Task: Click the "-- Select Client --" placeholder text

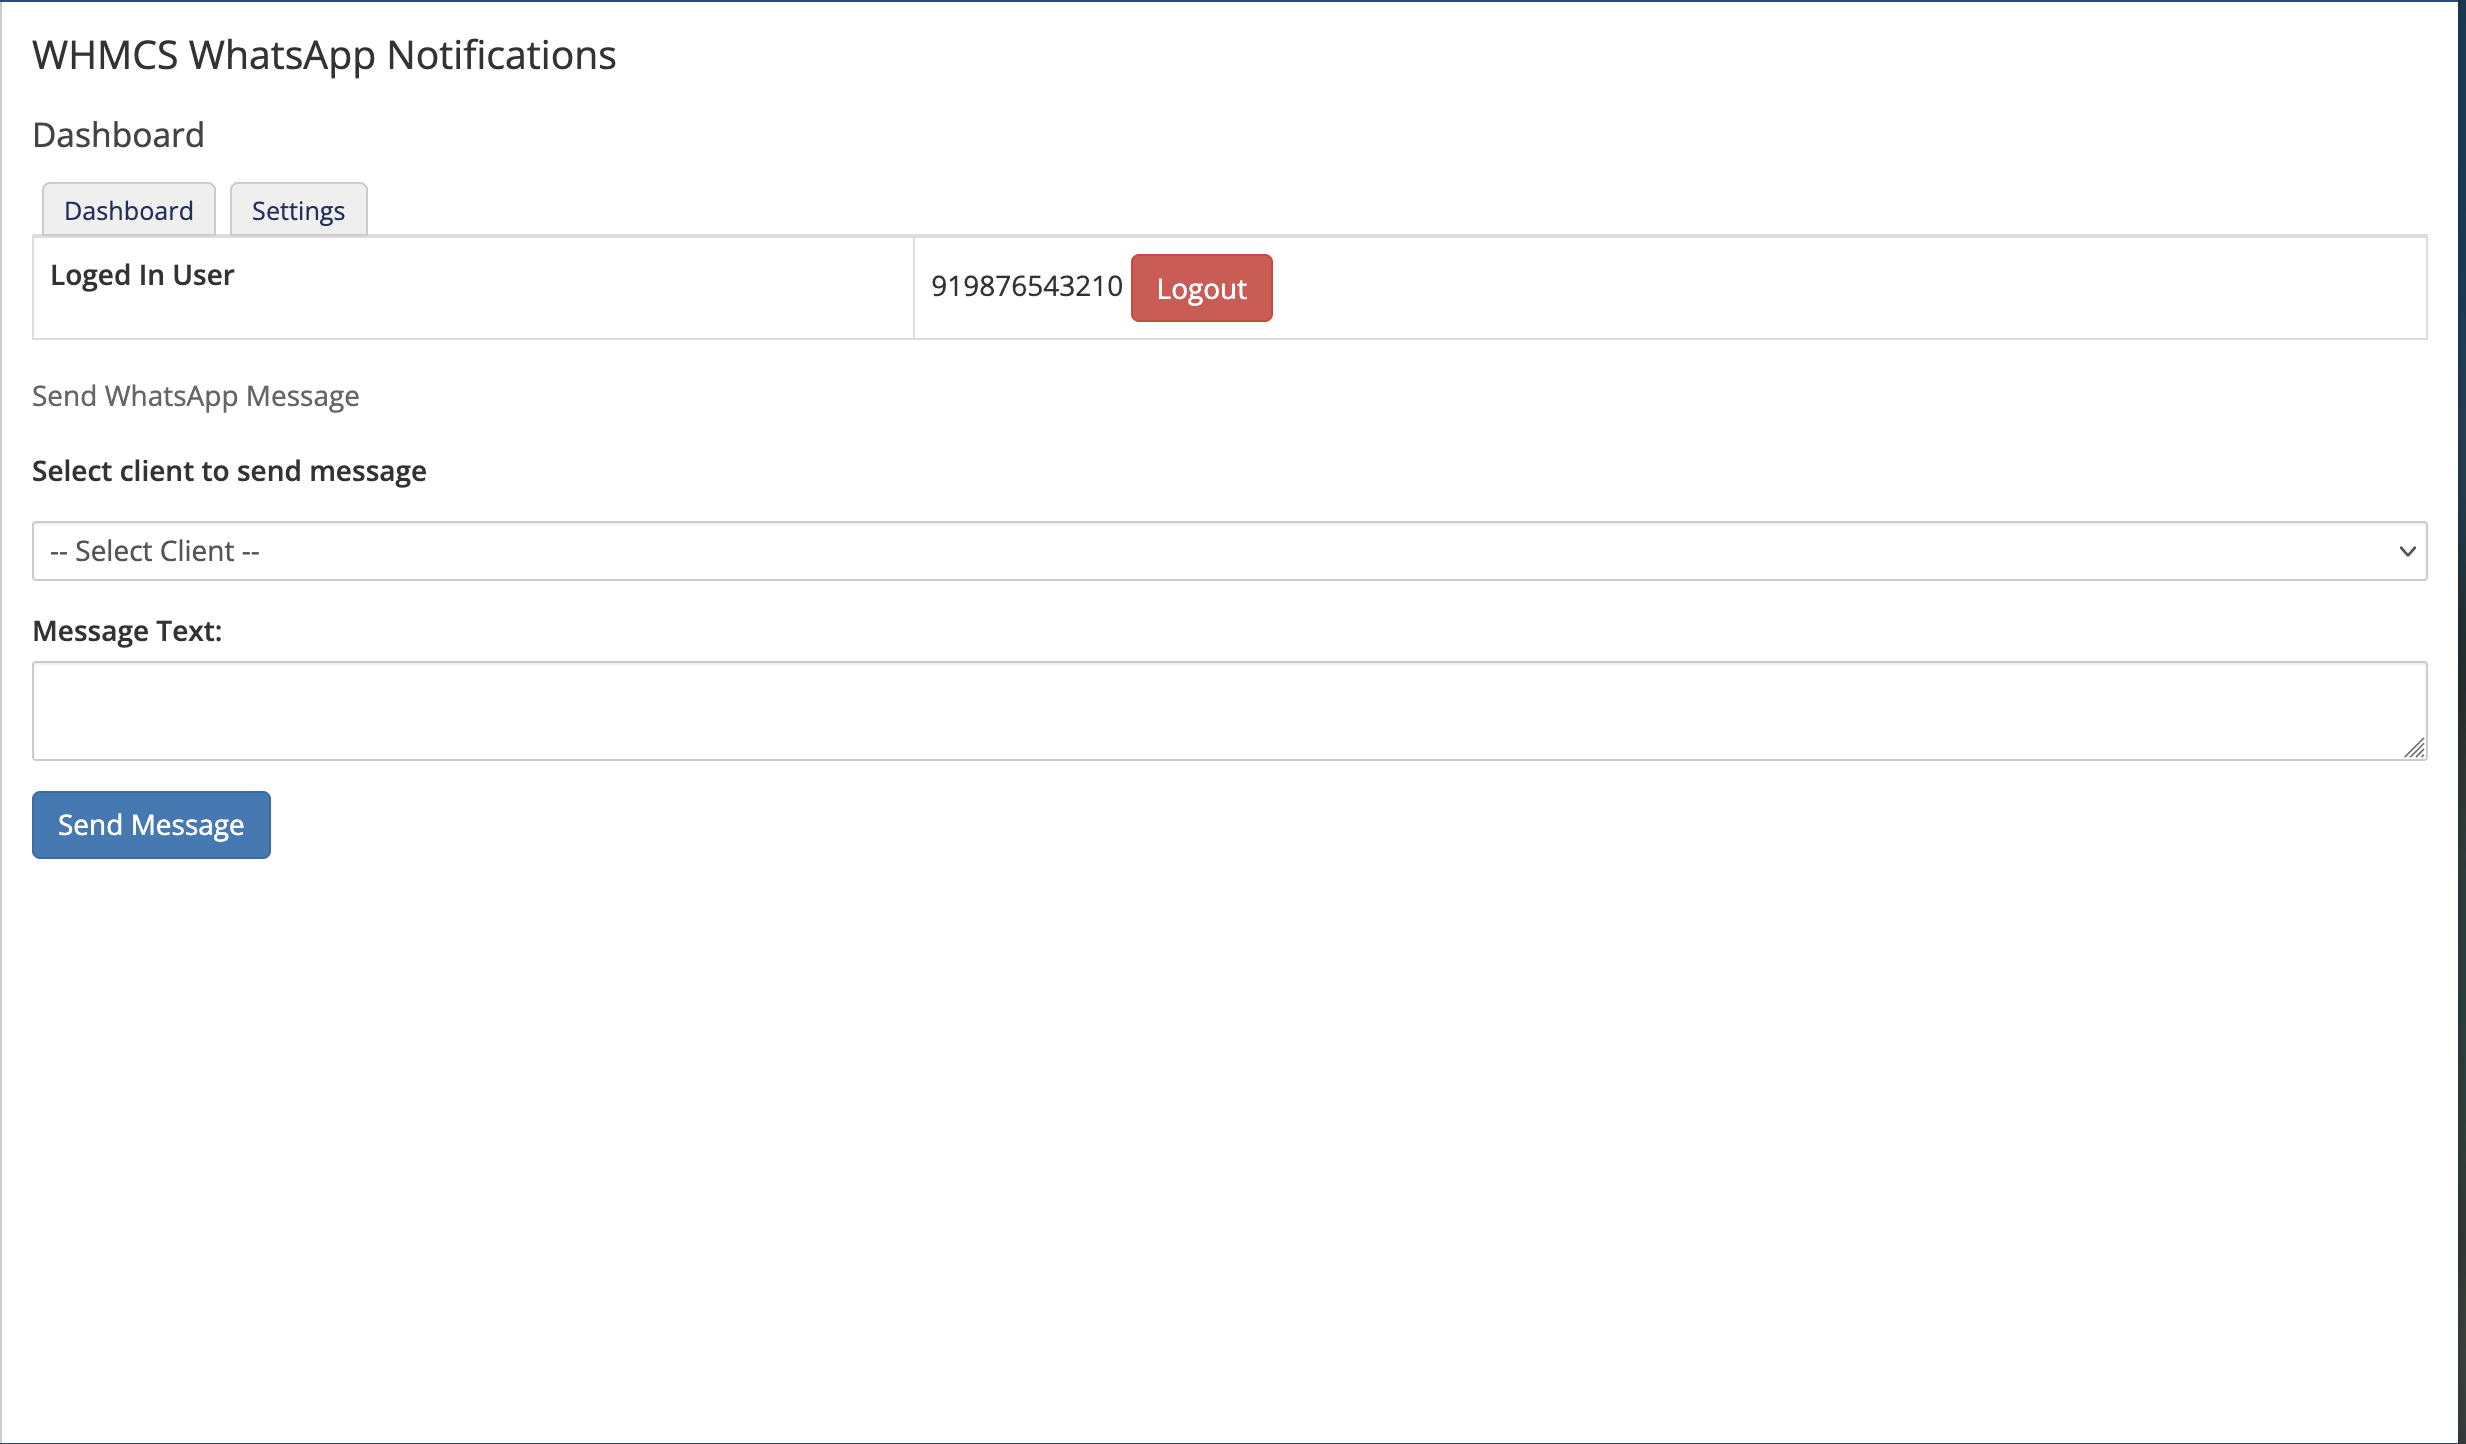Action: (x=155, y=551)
